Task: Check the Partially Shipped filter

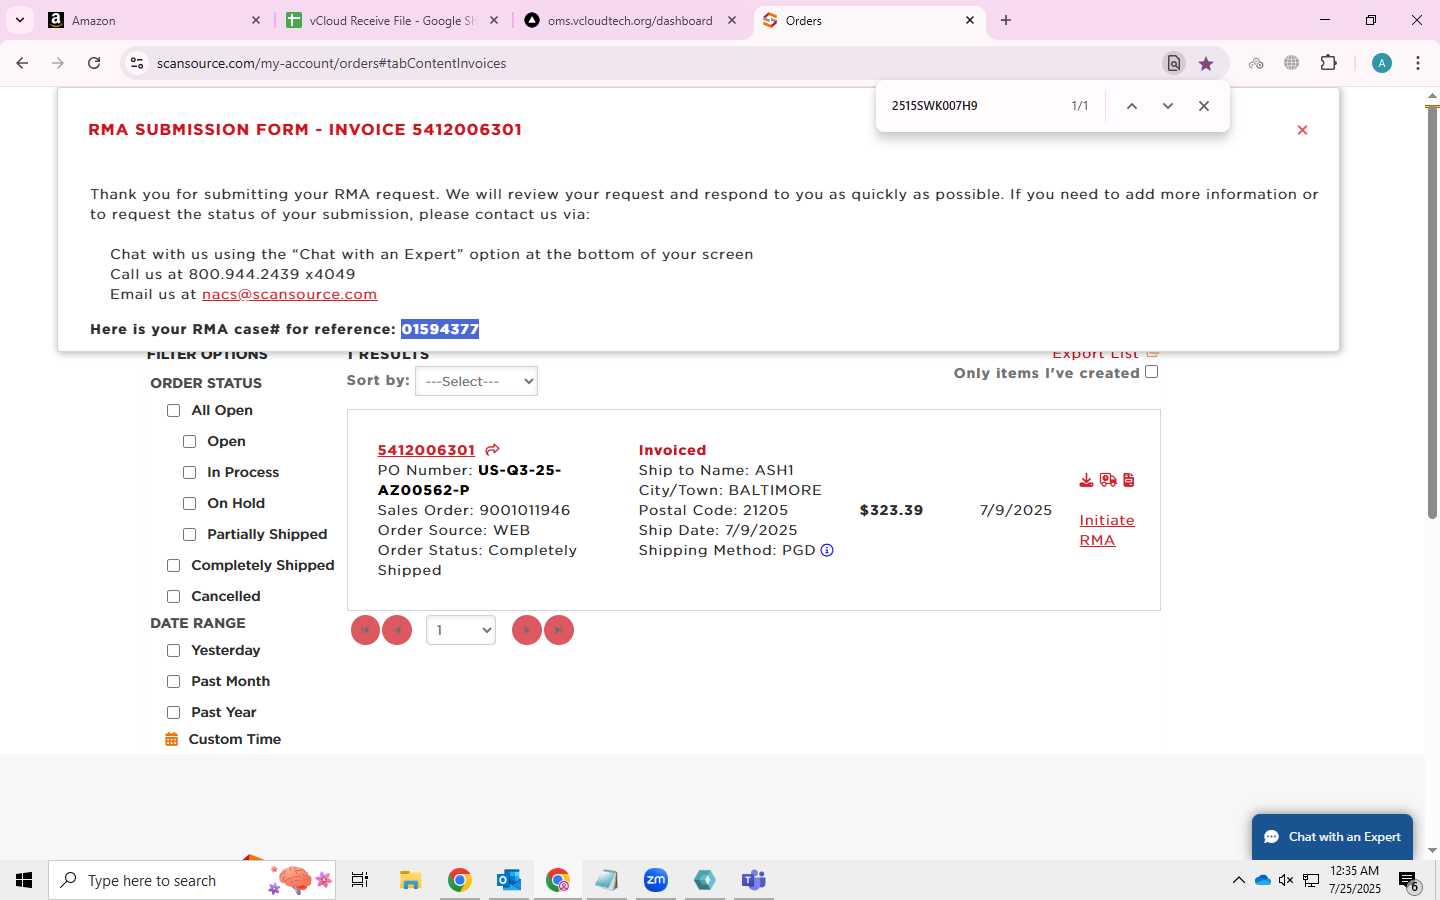Action: 190,534
